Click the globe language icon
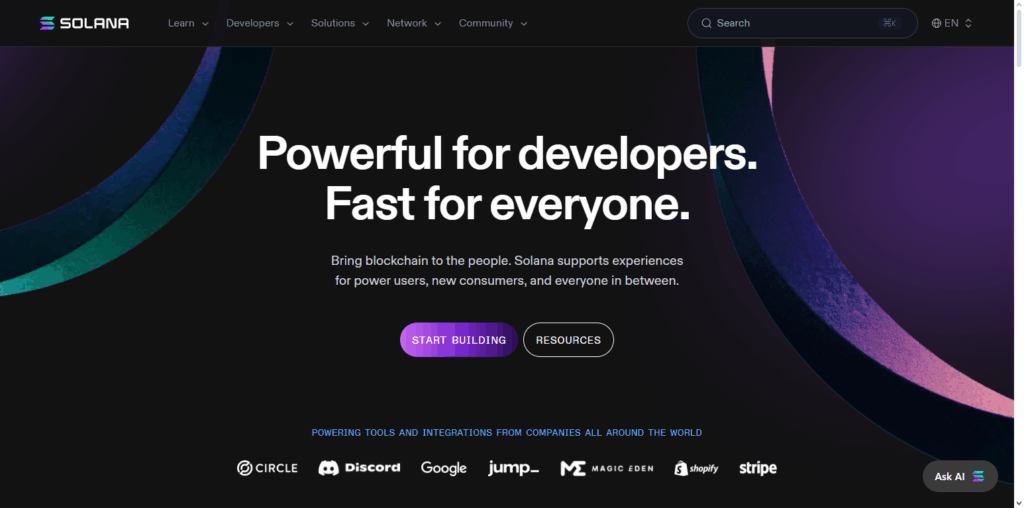Viewport: 1024px width, 508px height. coord(936,23)
